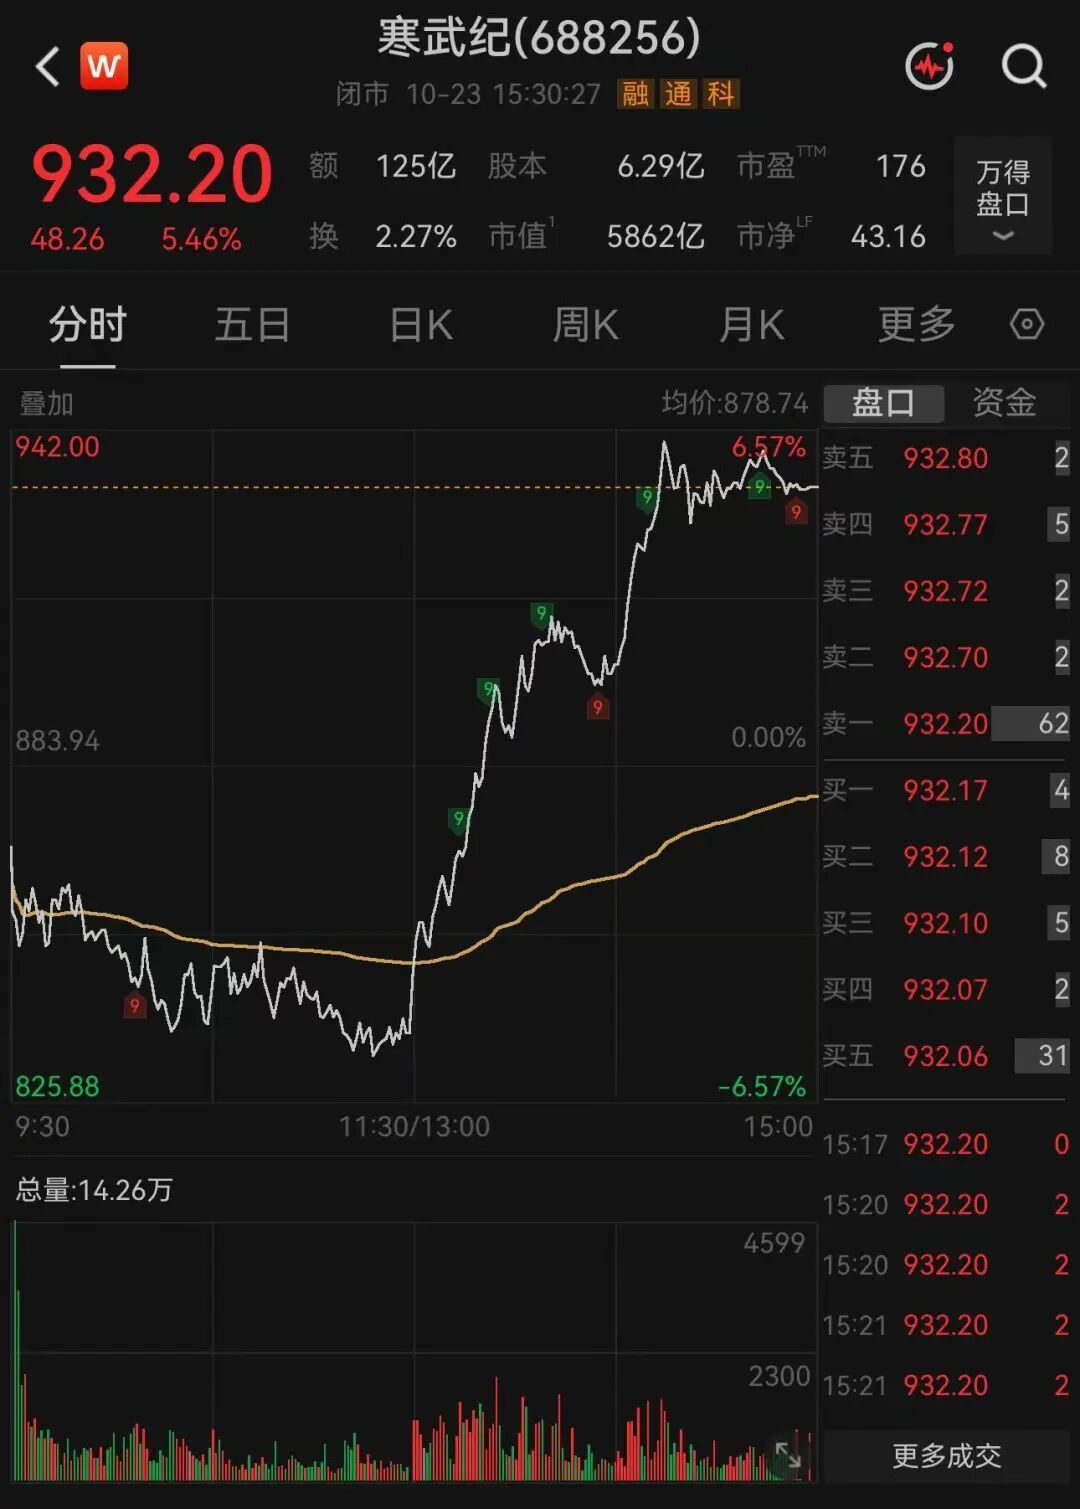Tap the 买五 row at 932.06
The image size is (1080, 1509).
(946, 1055)
